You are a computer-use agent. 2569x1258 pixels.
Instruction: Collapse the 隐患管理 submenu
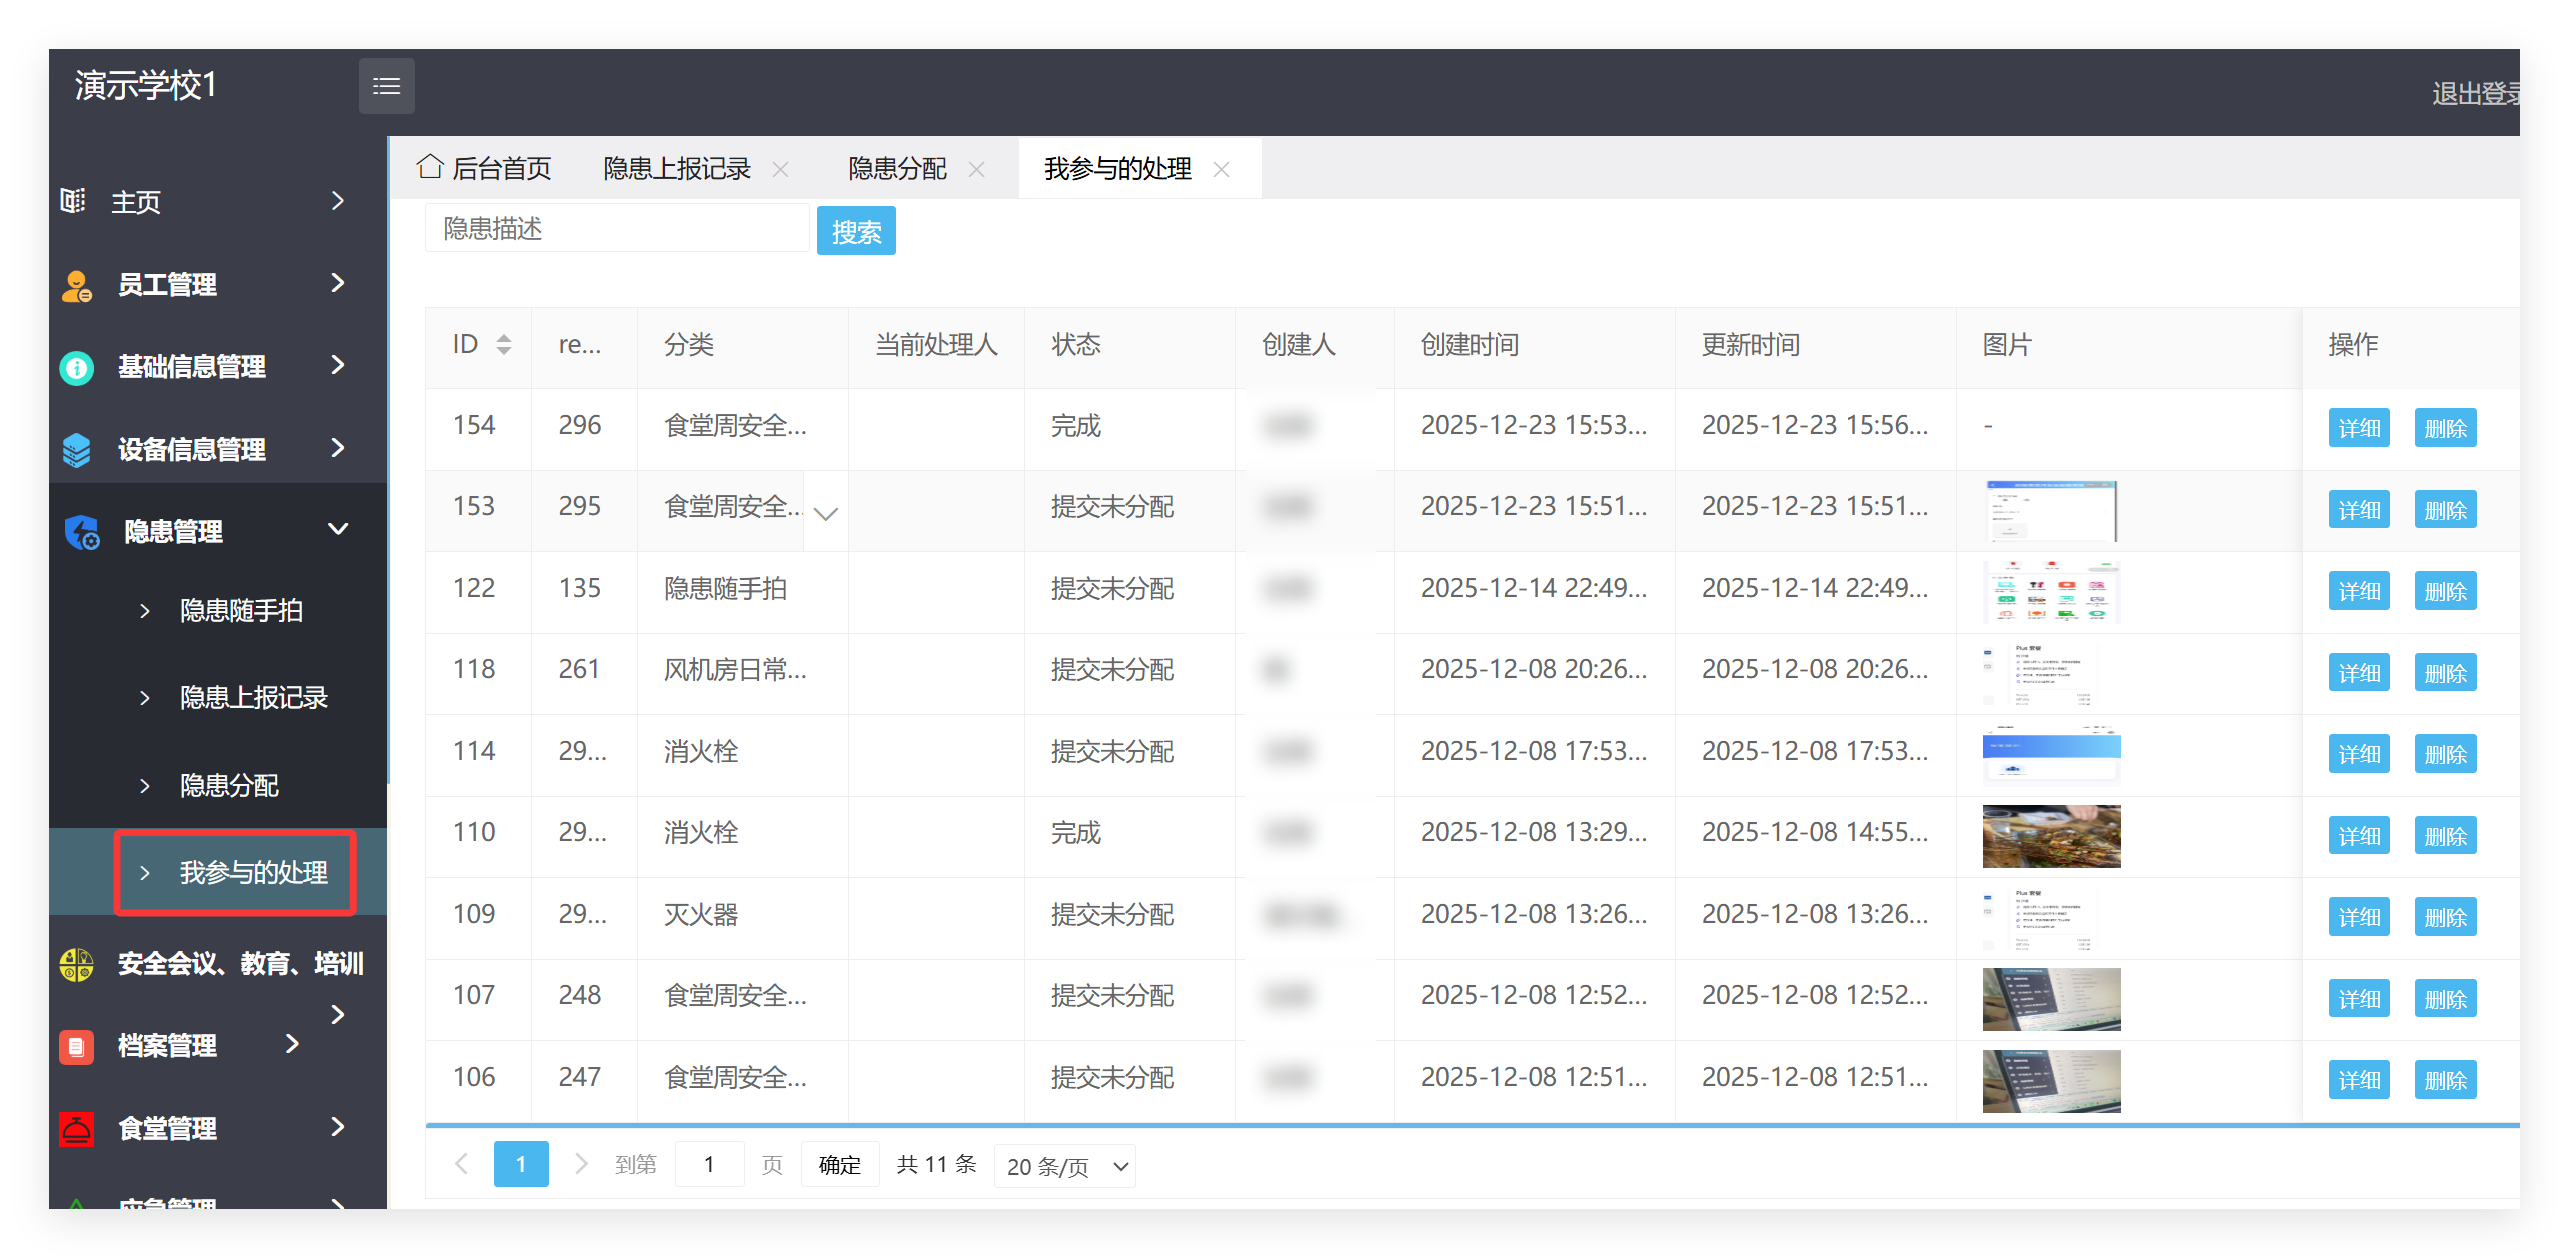338,530
